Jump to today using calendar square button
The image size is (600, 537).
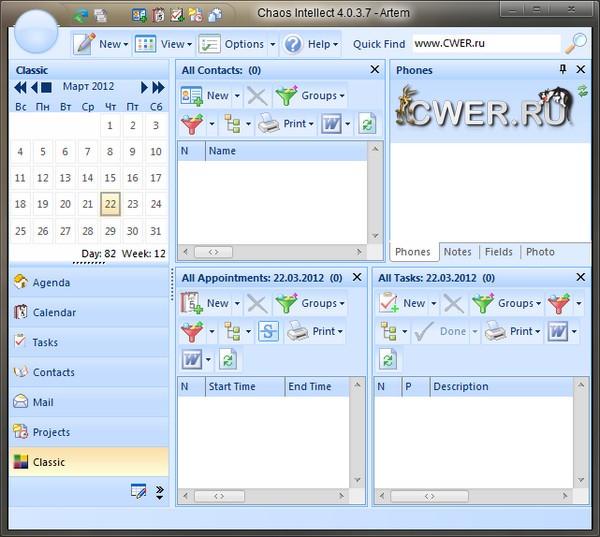(46, 88)
